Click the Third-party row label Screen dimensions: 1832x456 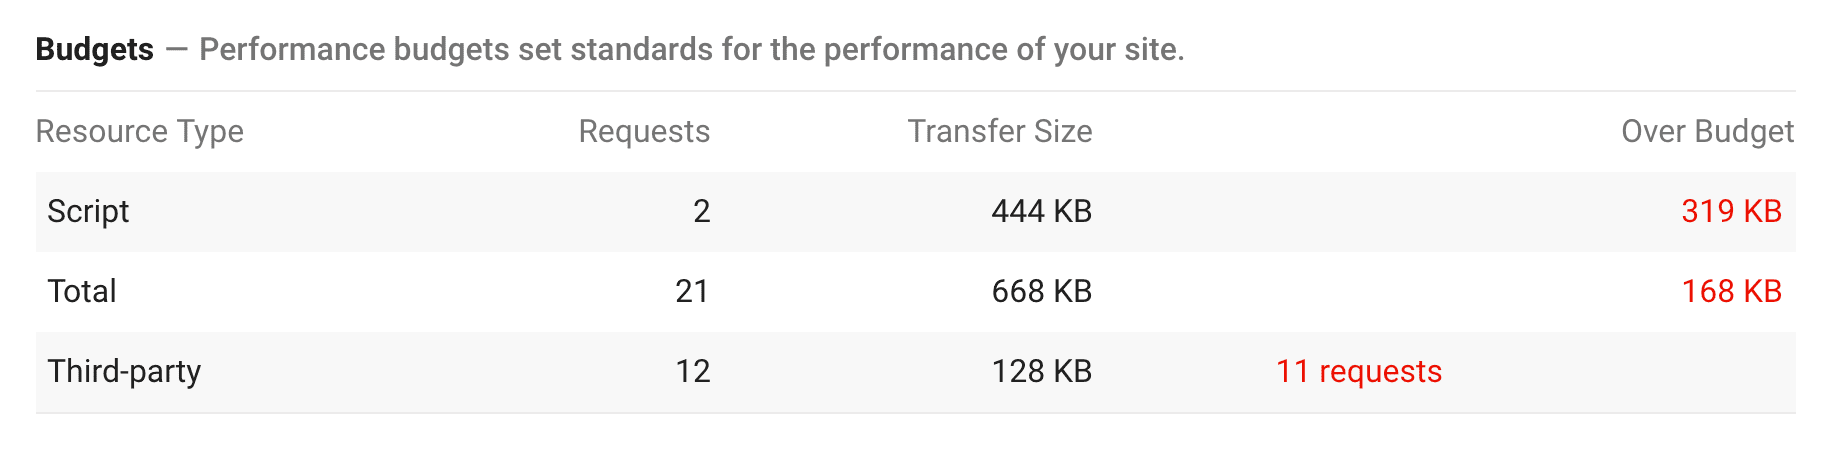pyautogui.click(x=124, y=371)
